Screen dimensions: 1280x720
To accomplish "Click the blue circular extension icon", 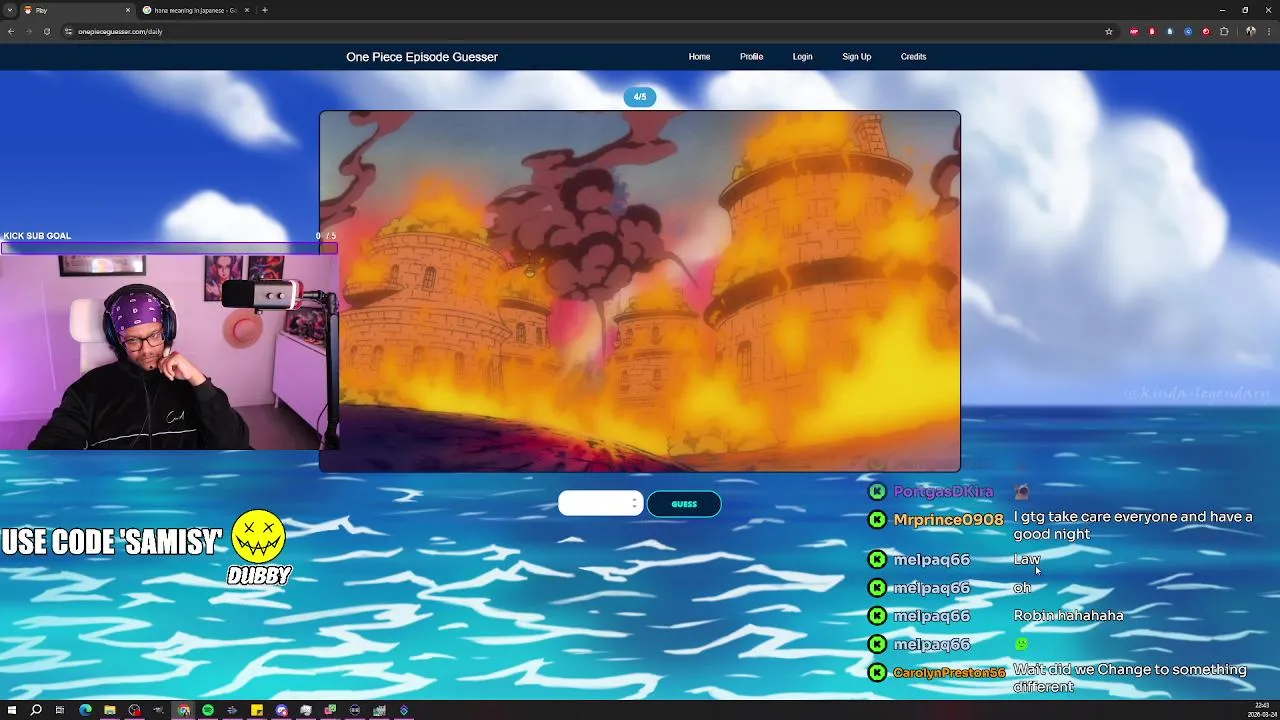I will [1188, 31].
